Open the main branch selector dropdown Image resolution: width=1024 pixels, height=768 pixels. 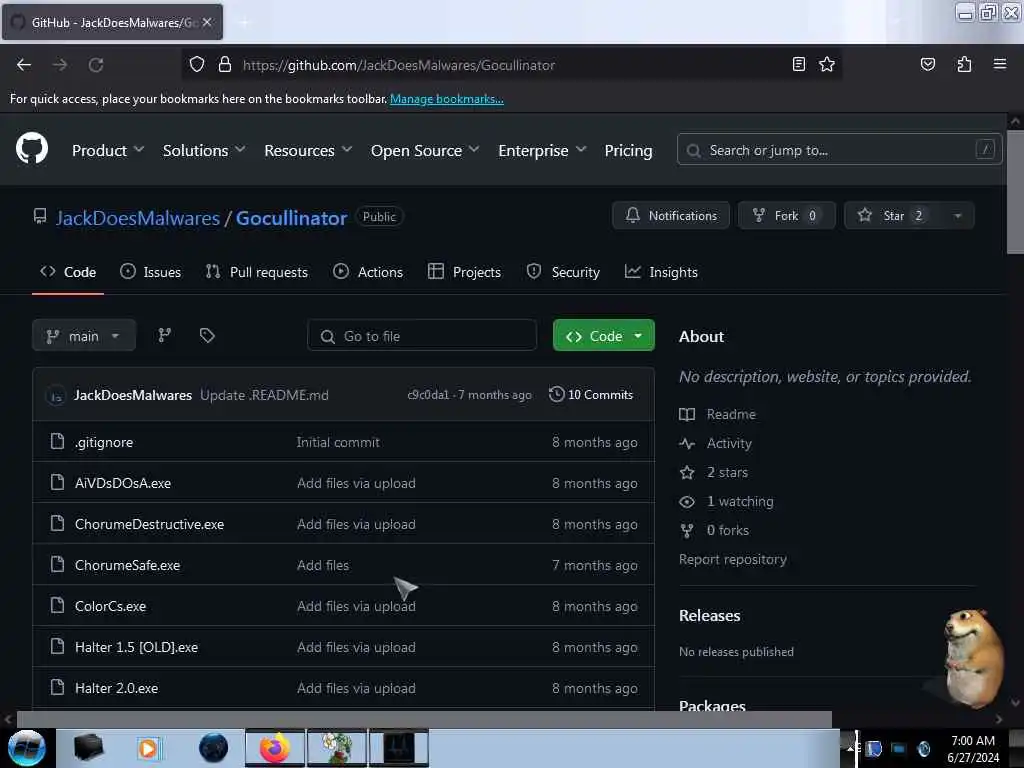coord(84,336)
